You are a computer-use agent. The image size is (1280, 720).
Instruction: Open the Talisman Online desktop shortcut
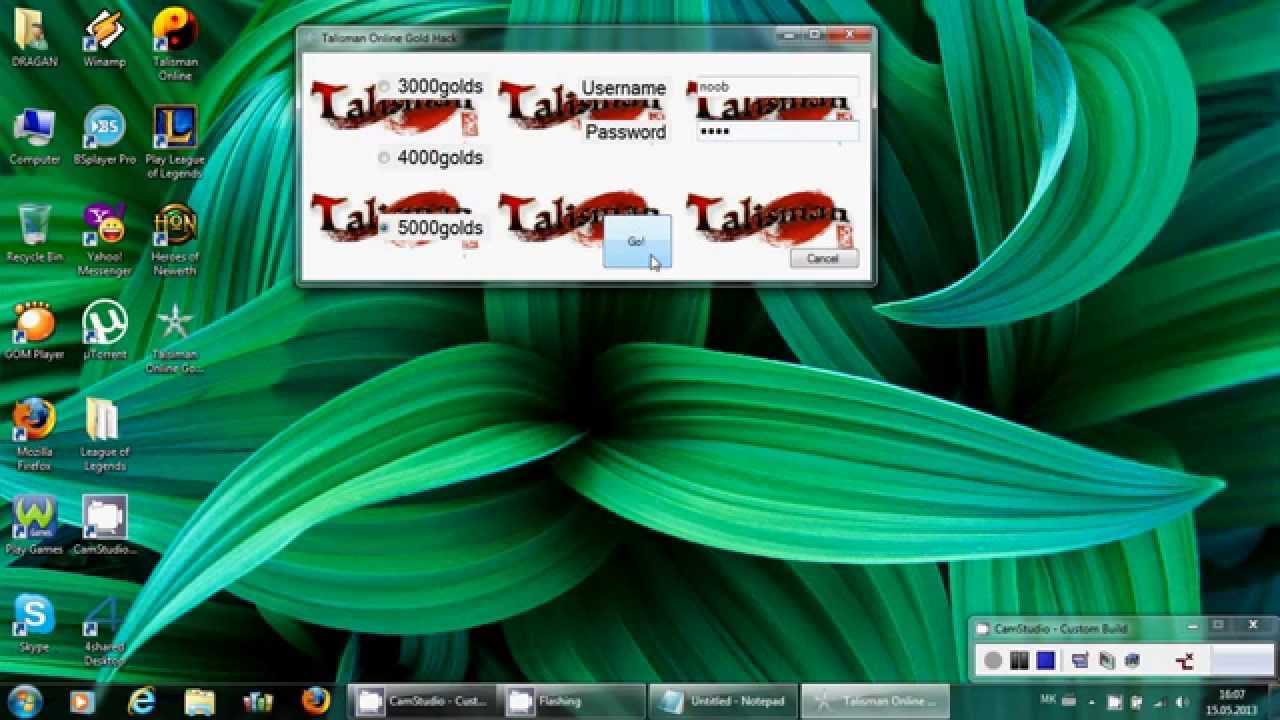point(175,45)
